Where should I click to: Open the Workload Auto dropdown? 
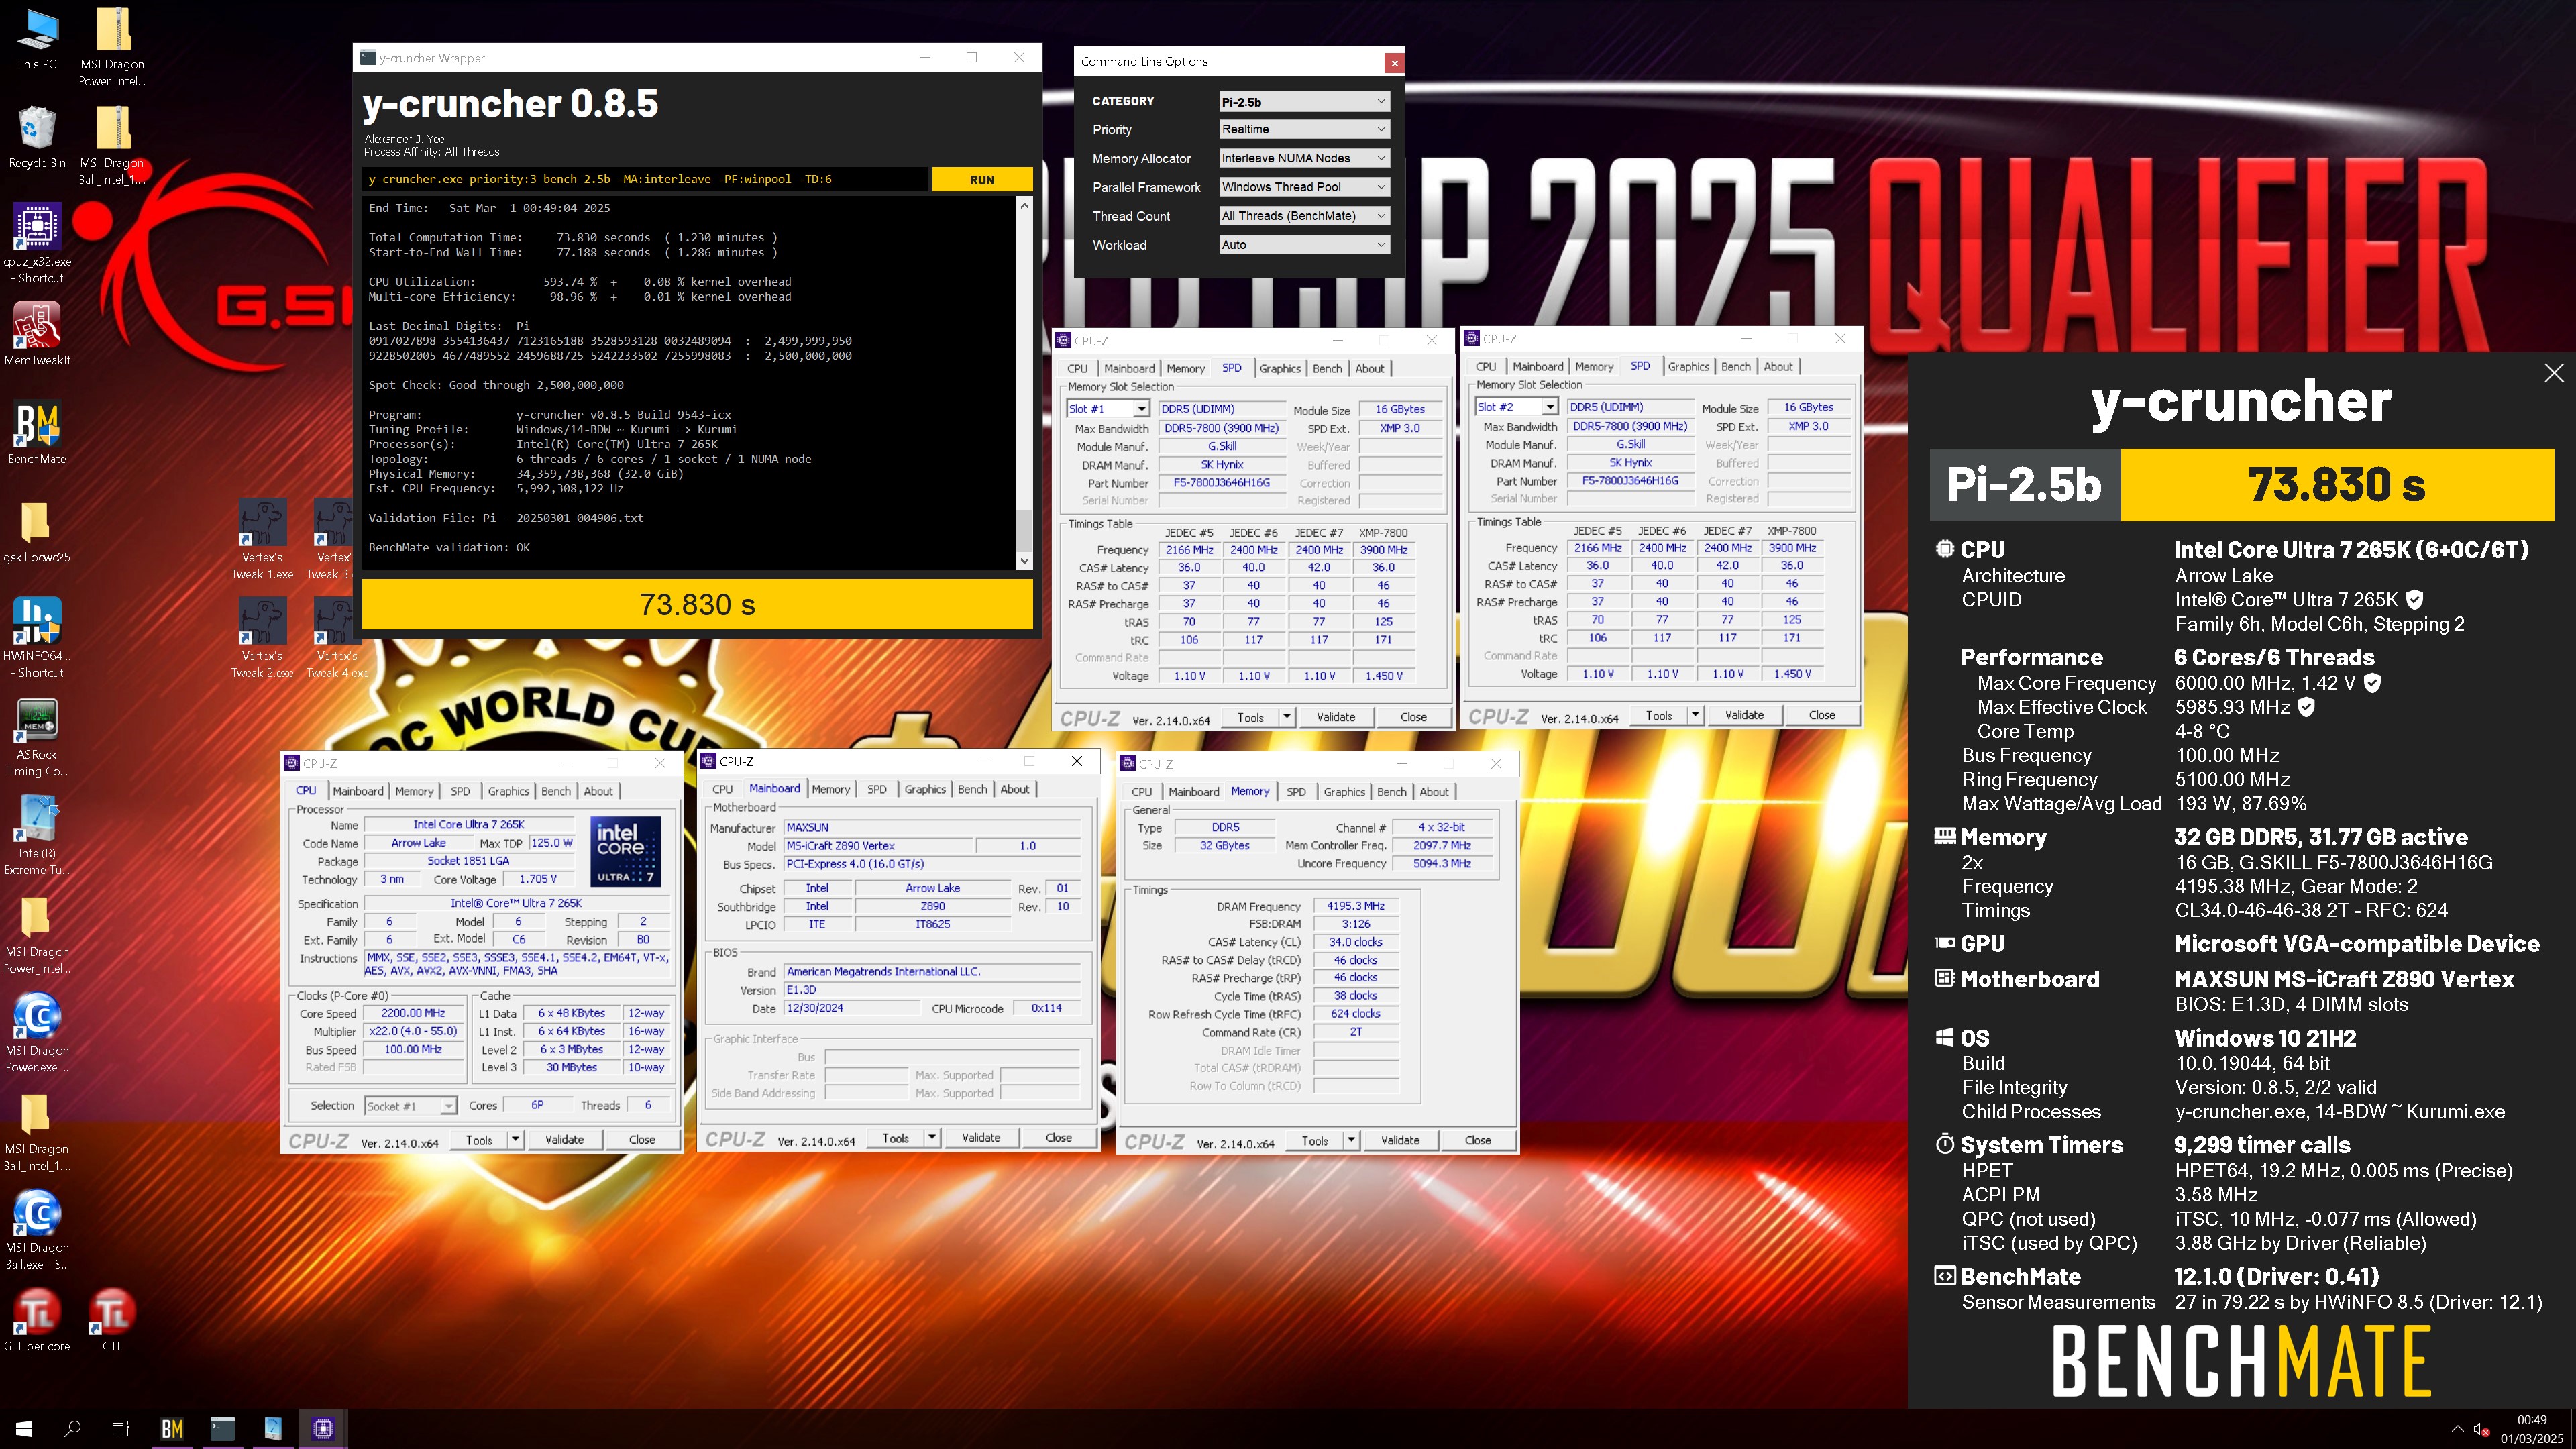pos(1304,245)
